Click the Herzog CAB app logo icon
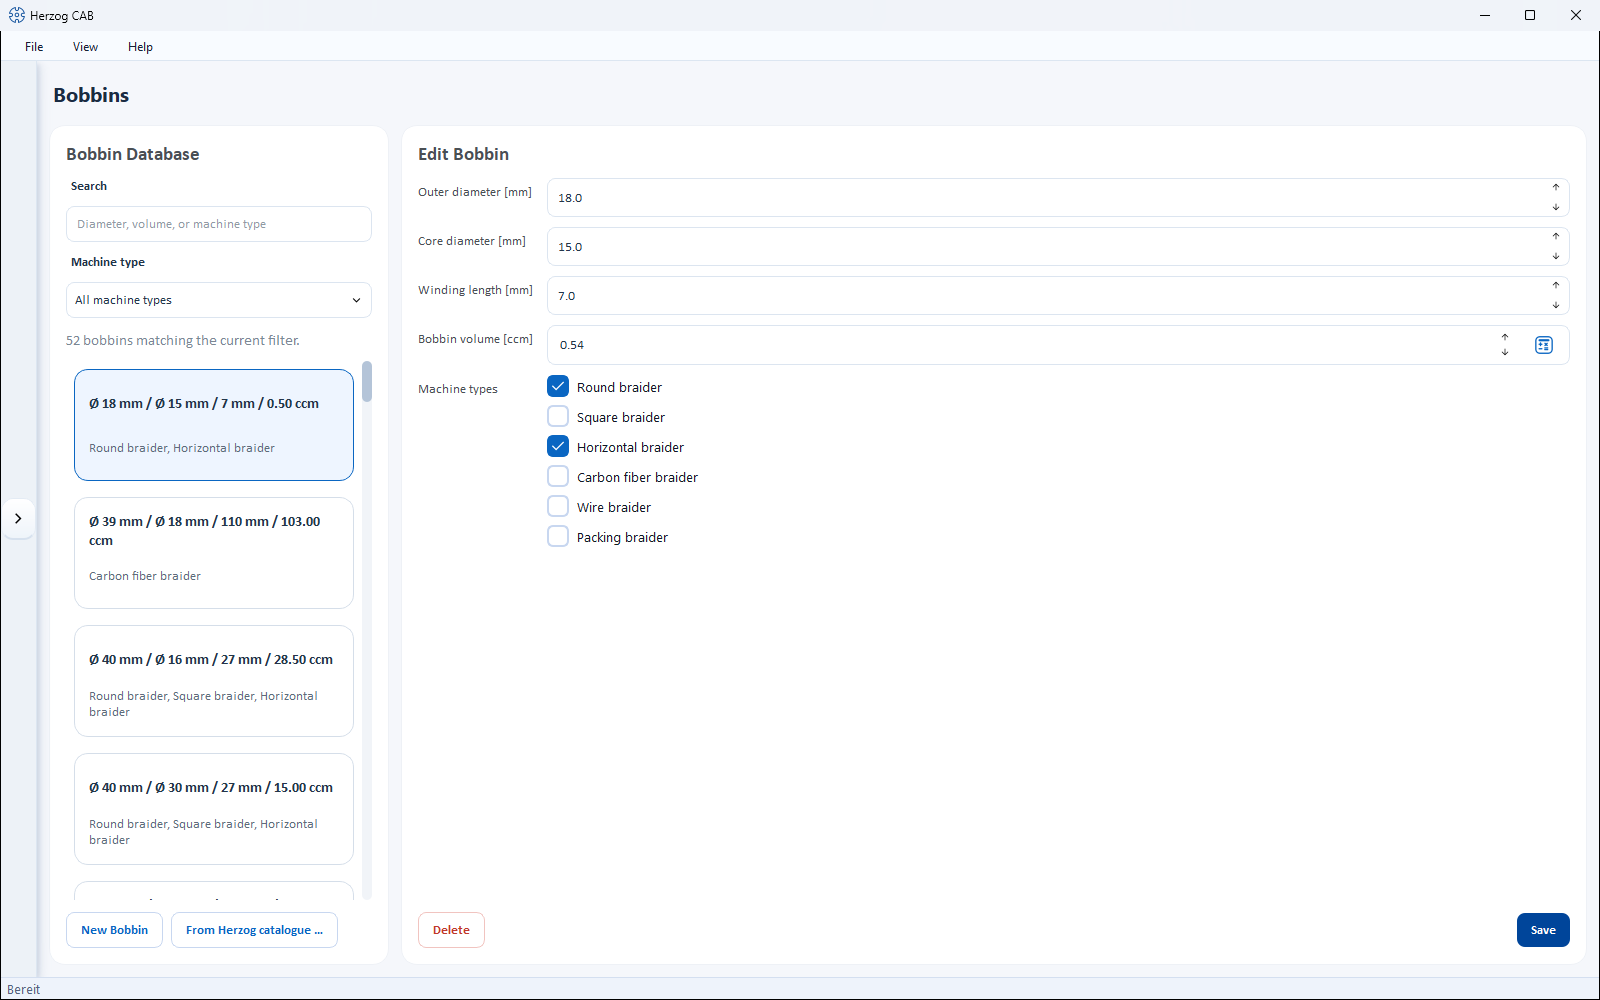1600x1000 pixels. [16, 15]
